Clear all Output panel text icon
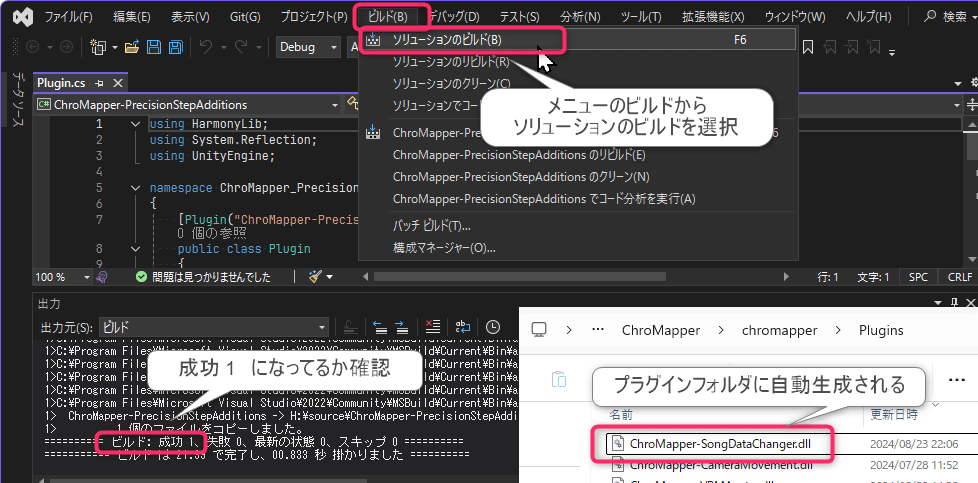 (432, 326)
